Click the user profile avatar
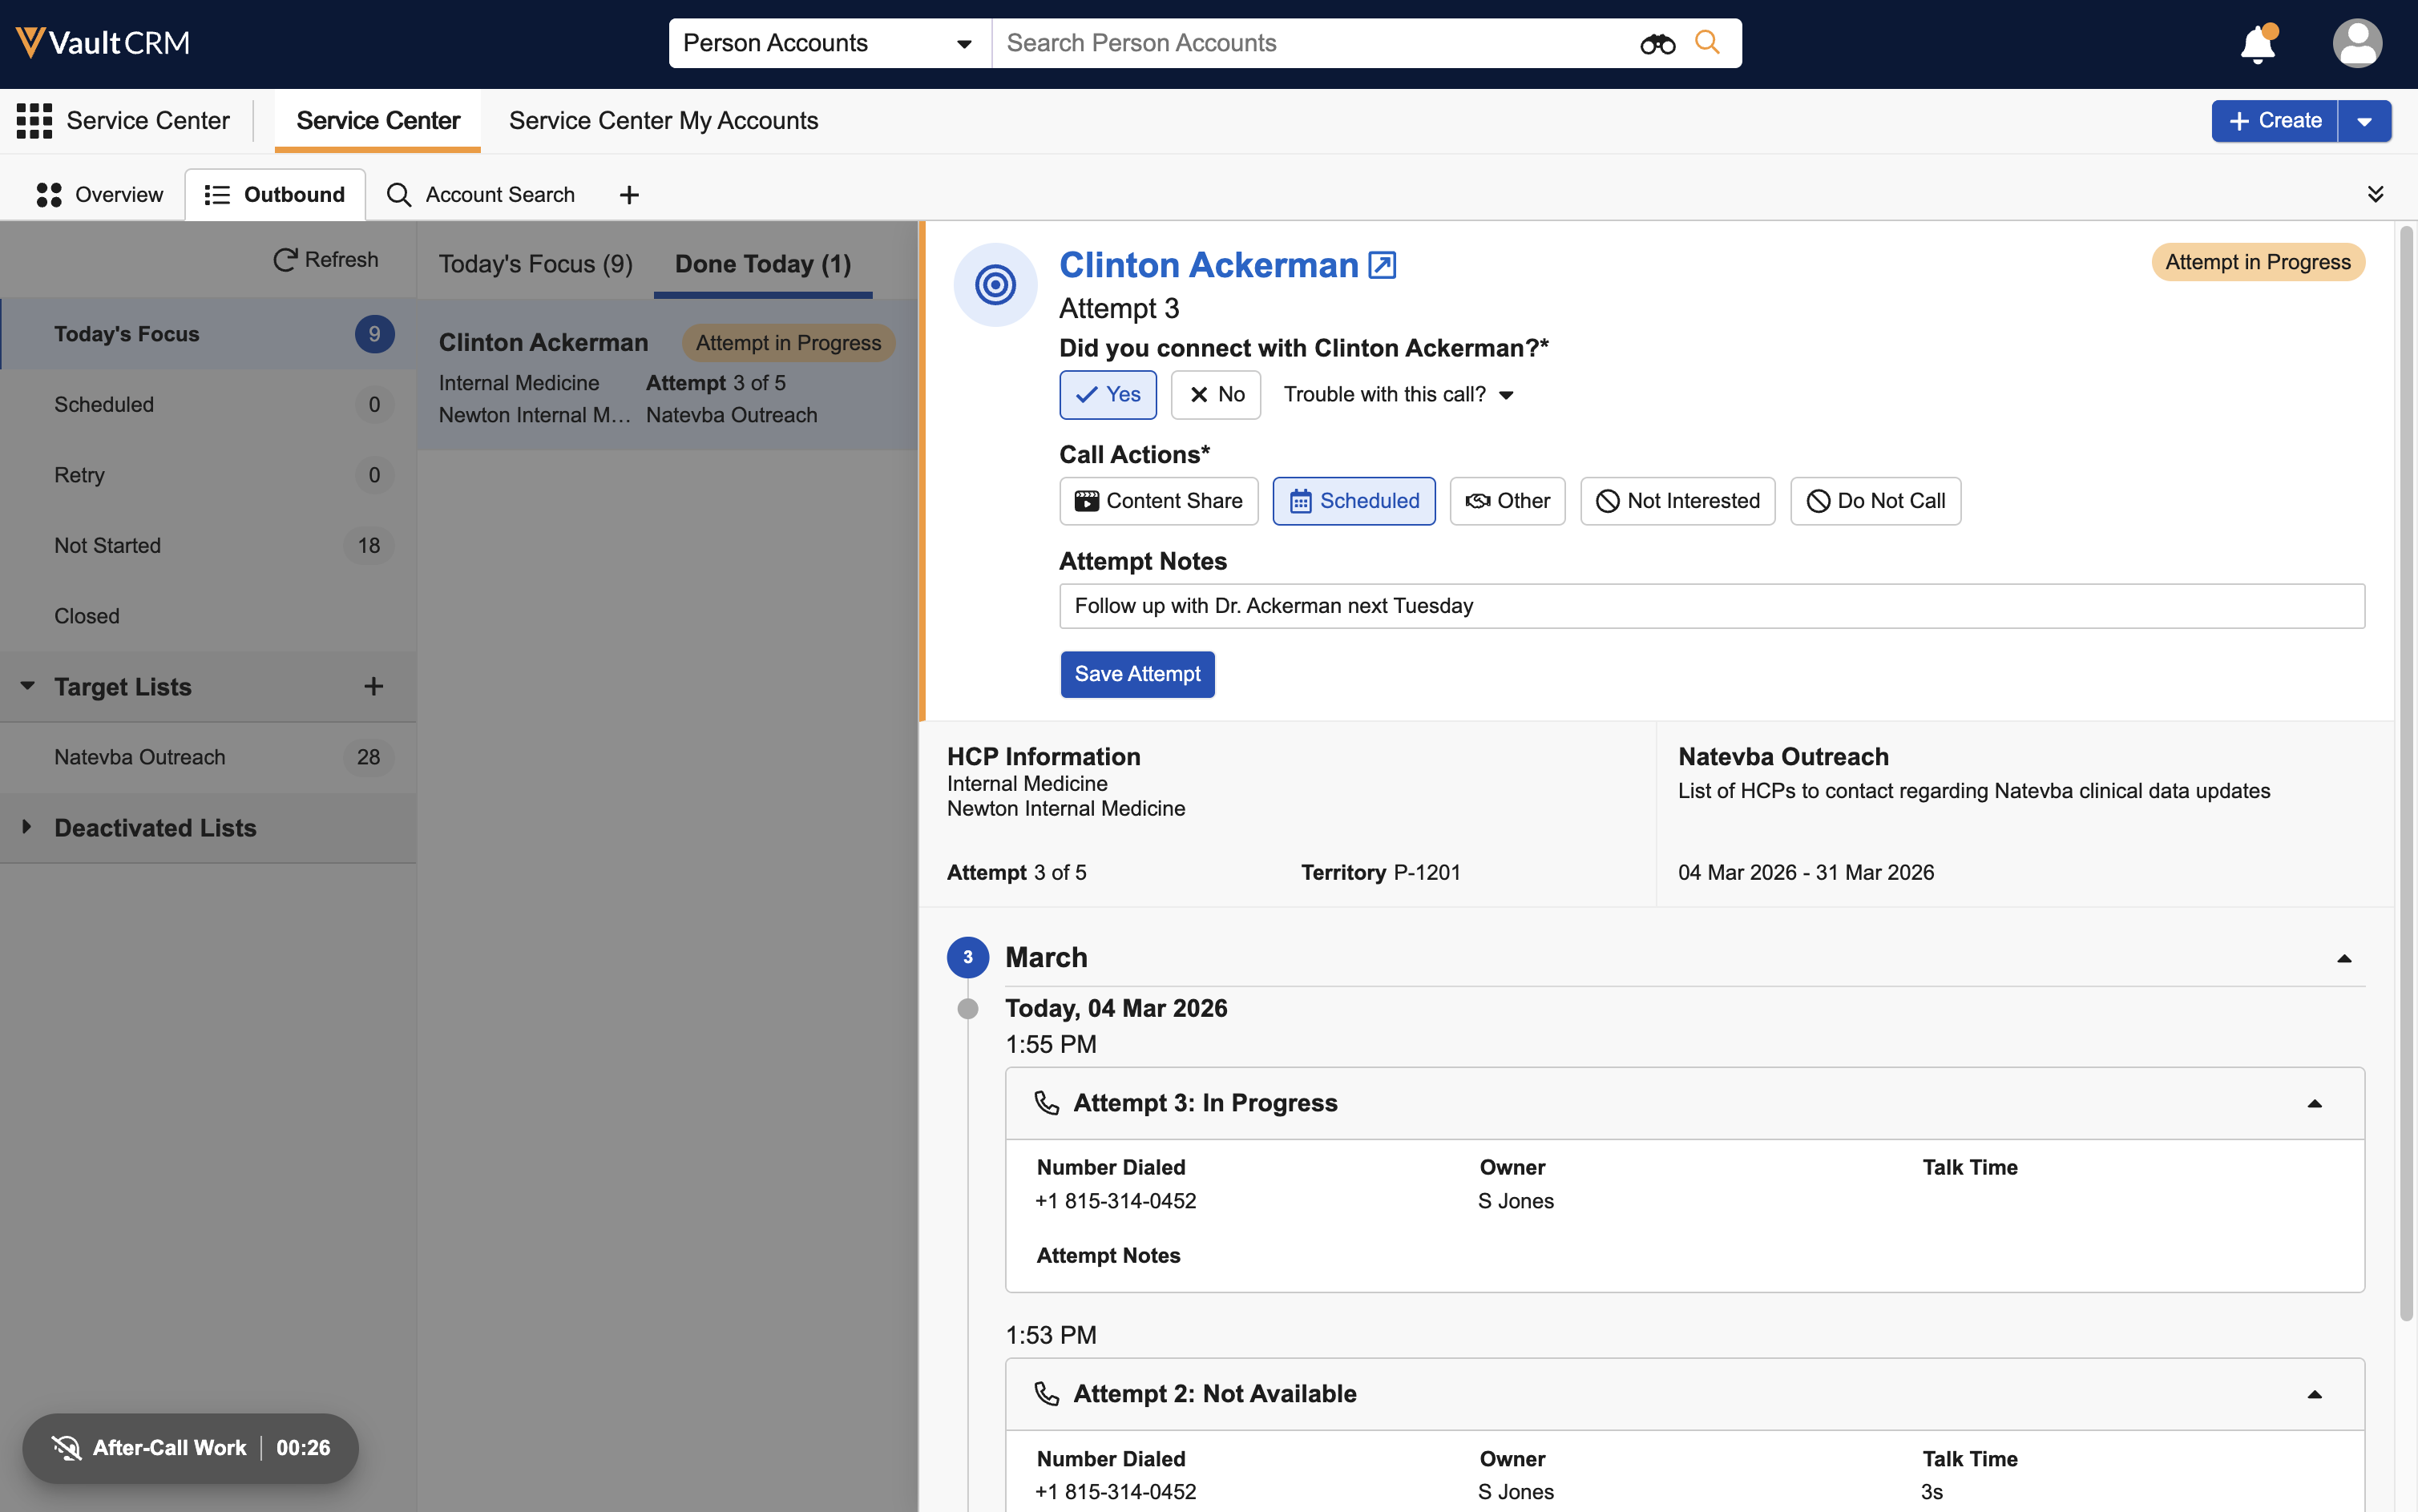The height and width of the screenshot is (1512, 2418). pos(2356,44)
